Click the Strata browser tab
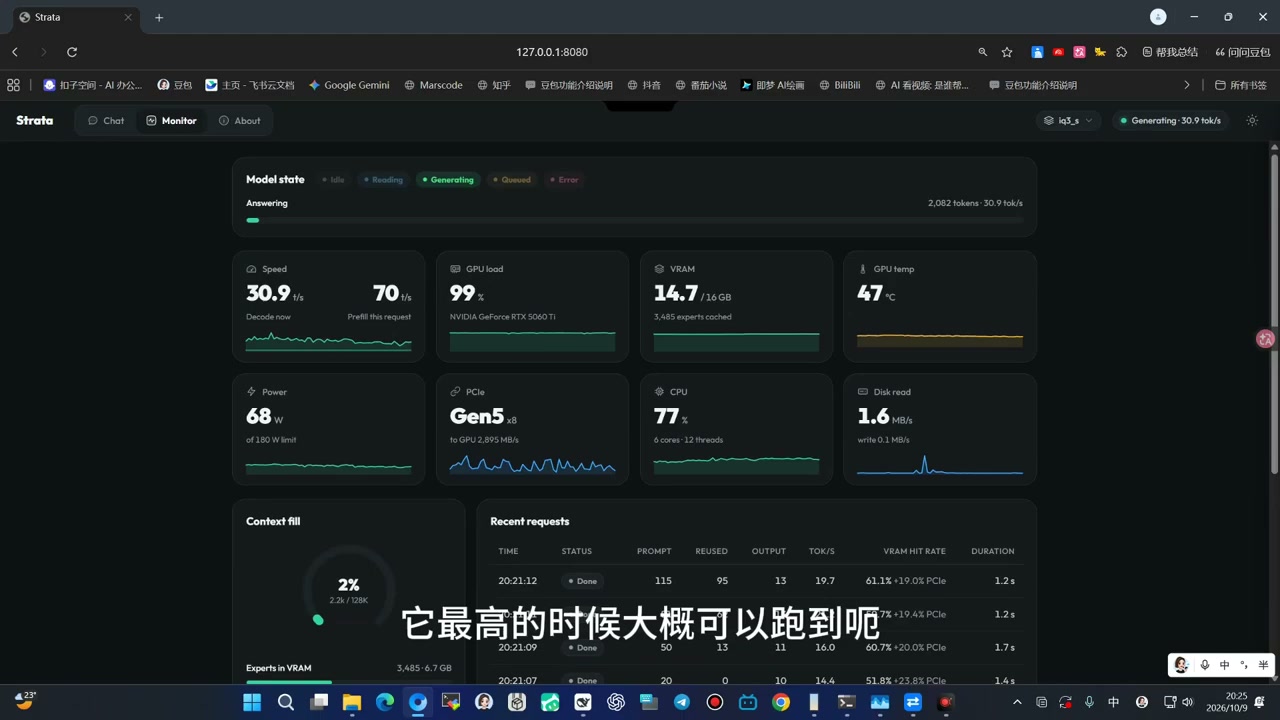 click(x=75, y=17)
